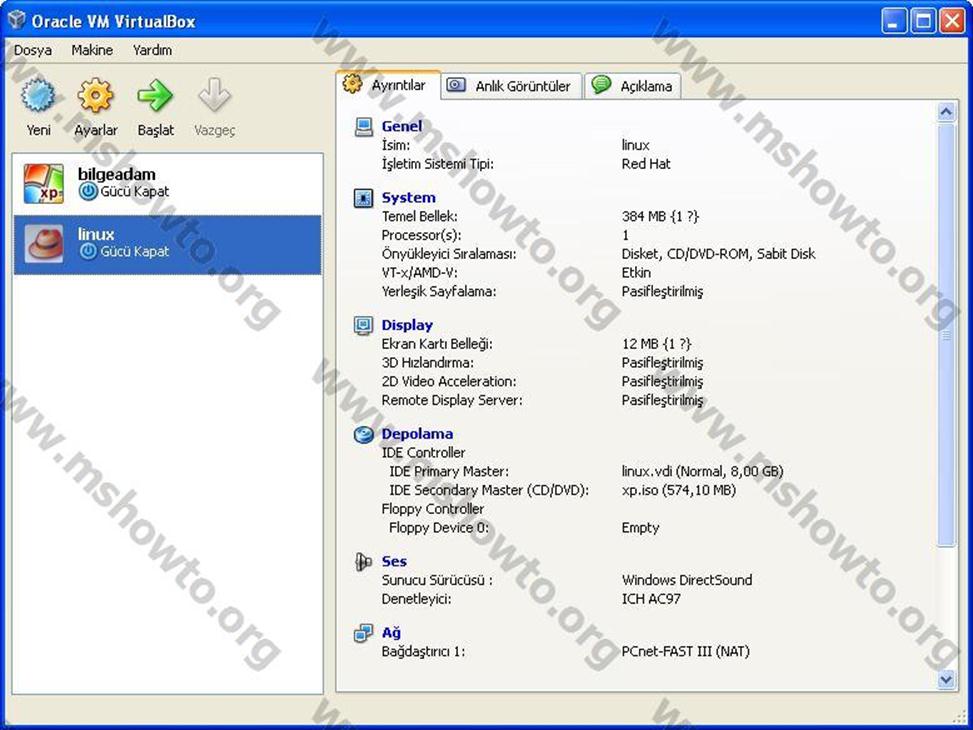Open Ayarlar settings gear icon
The image size is (973, 730).
[x=96, y=96]
